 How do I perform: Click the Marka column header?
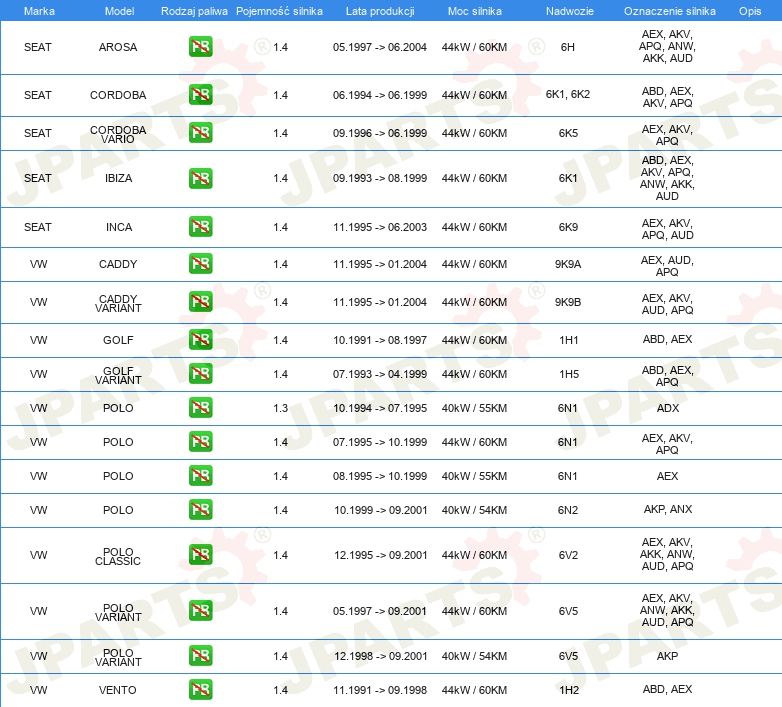click(39, 11)
